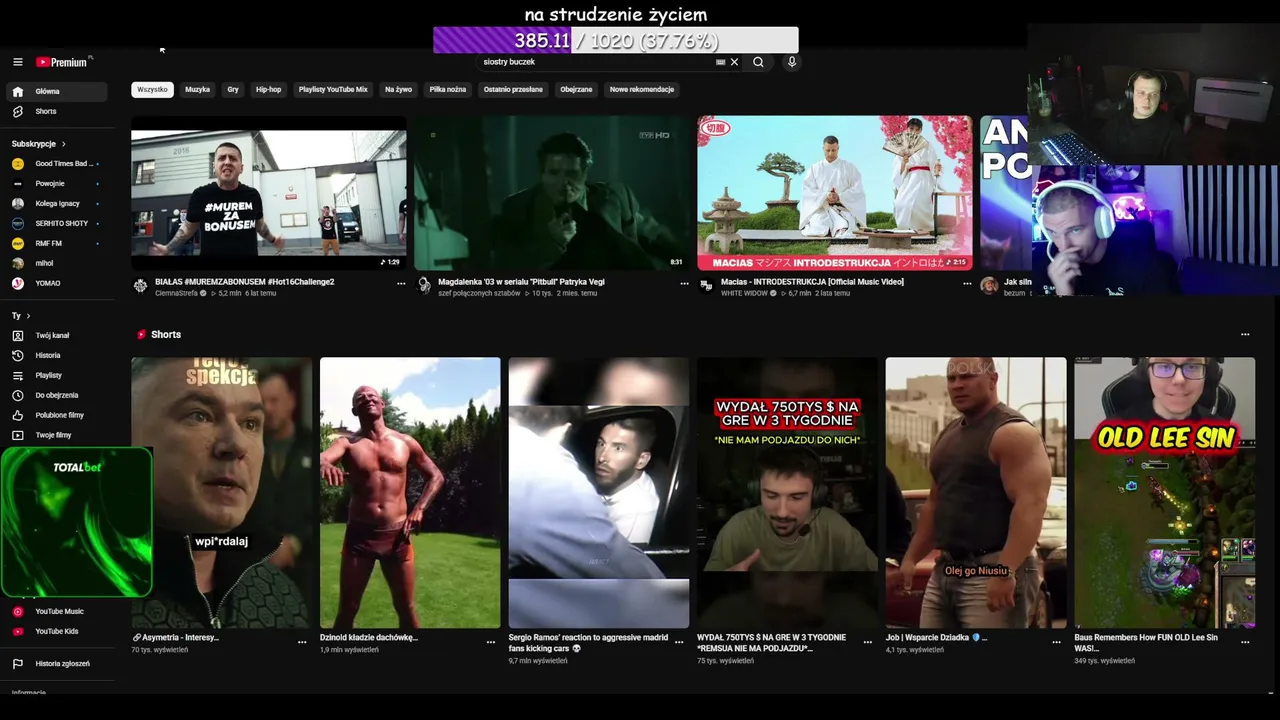Open the Asymetria short thumbnail
The image size is (1280, 720).
click(x=221, y=493)
